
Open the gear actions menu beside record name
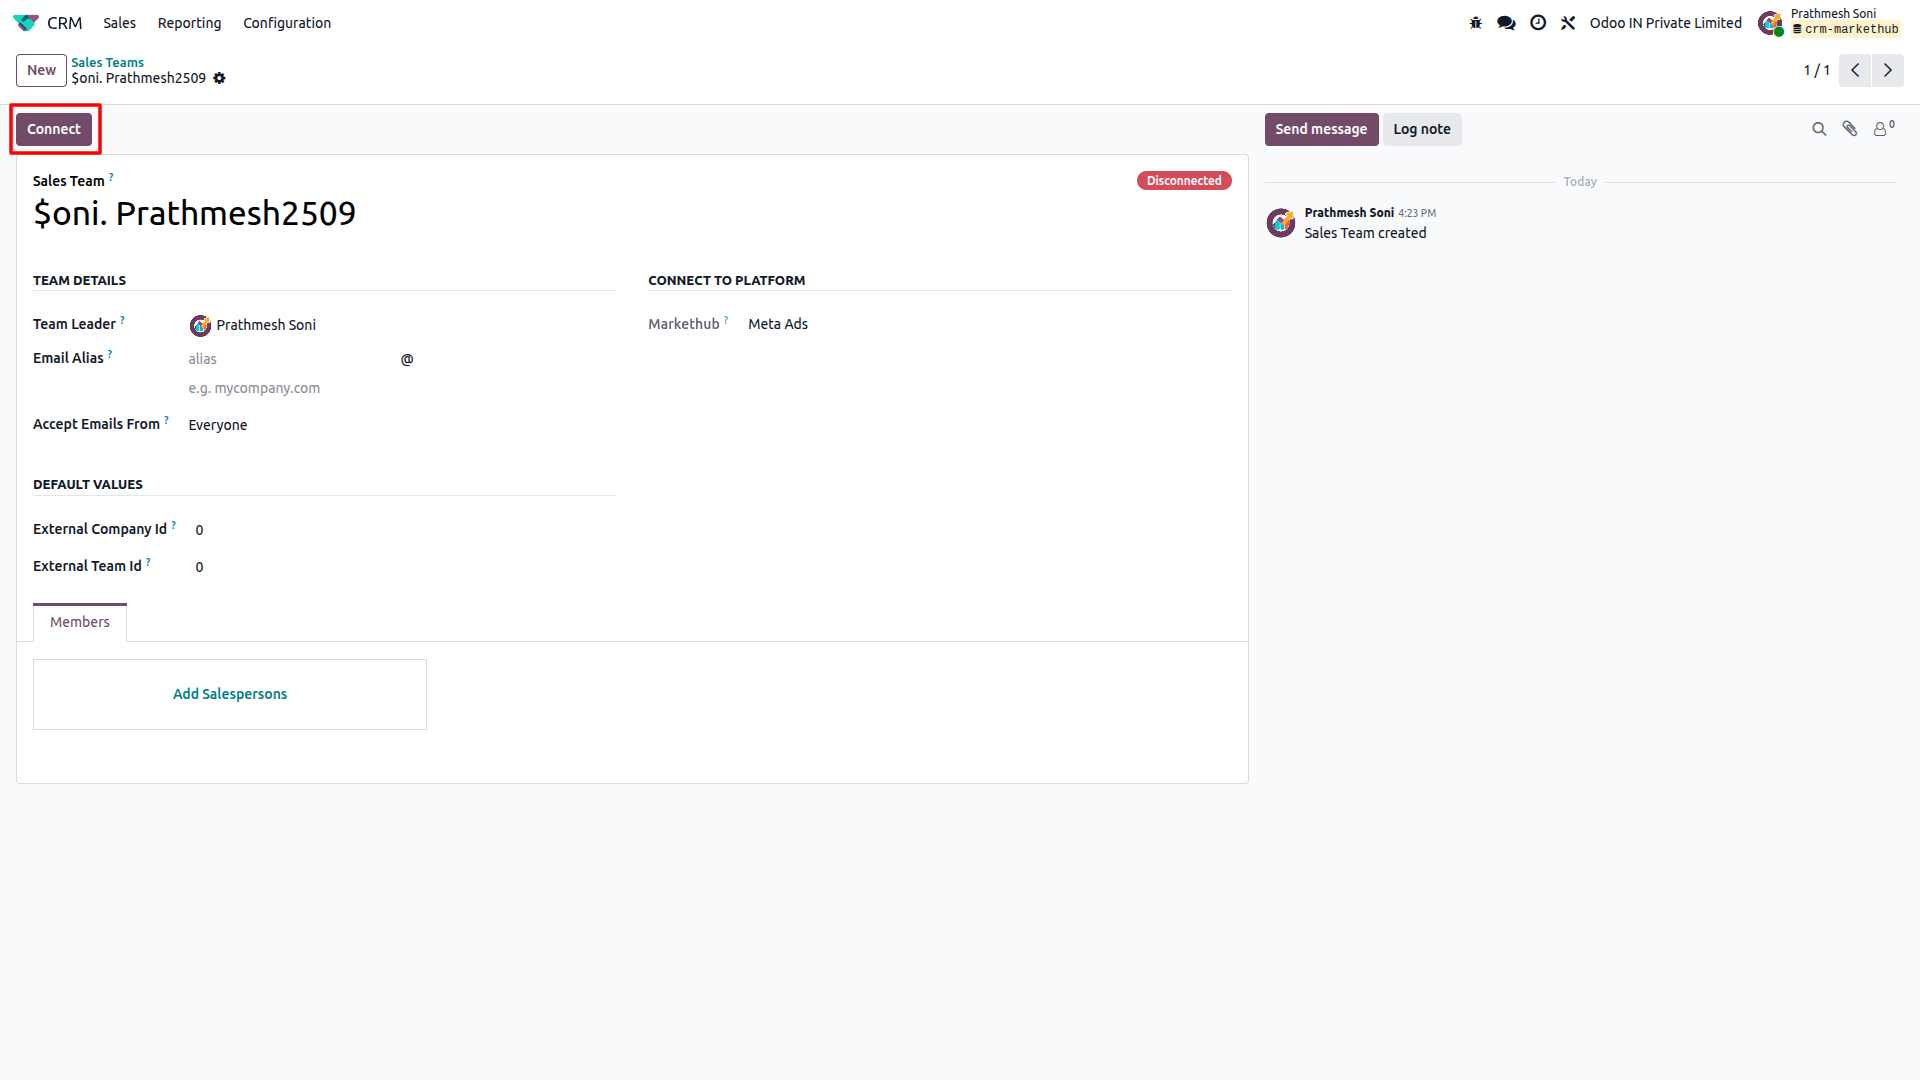click(x=220, y=78)
